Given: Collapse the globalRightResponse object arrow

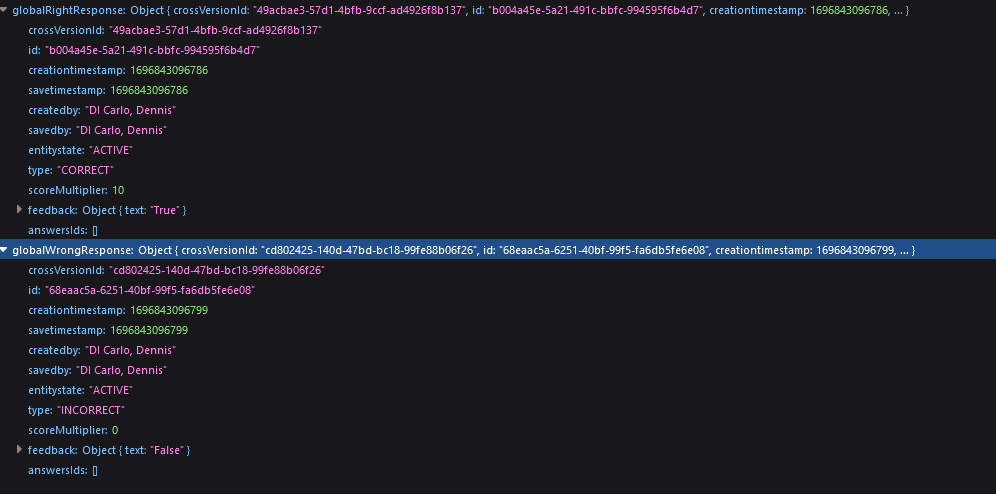Looking at the screenshot, I should pyautogui.click(x=4, y=10).
